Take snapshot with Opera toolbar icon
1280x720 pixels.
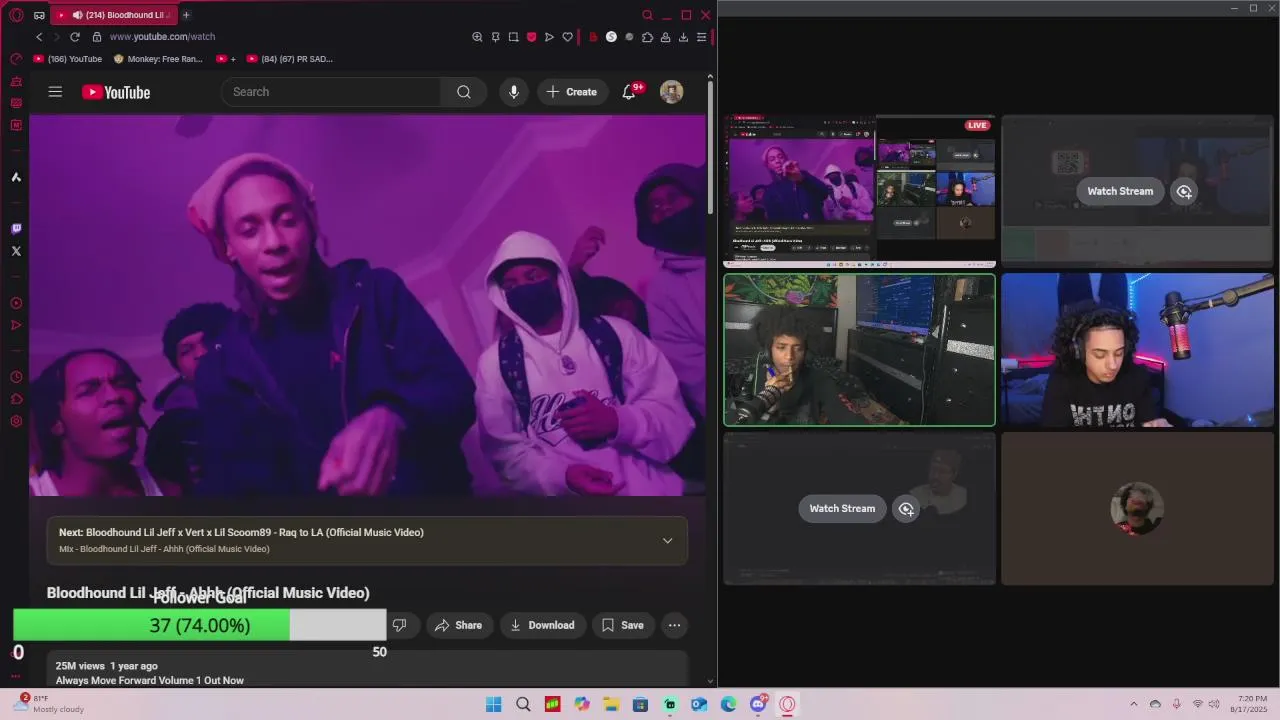pos(513,37)
